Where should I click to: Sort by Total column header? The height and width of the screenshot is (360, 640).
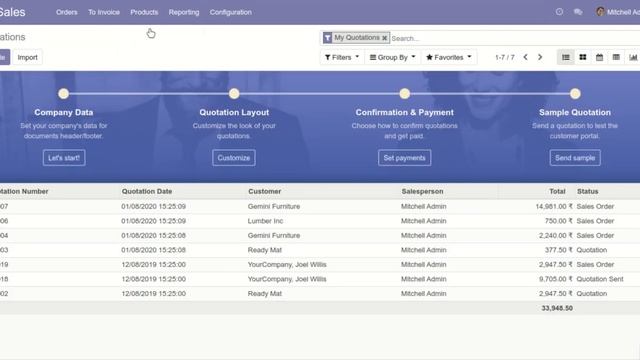tap(557, 191)
